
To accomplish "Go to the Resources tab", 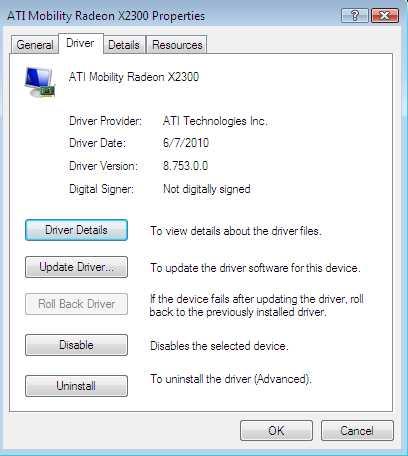I will [x=177, y=45].
